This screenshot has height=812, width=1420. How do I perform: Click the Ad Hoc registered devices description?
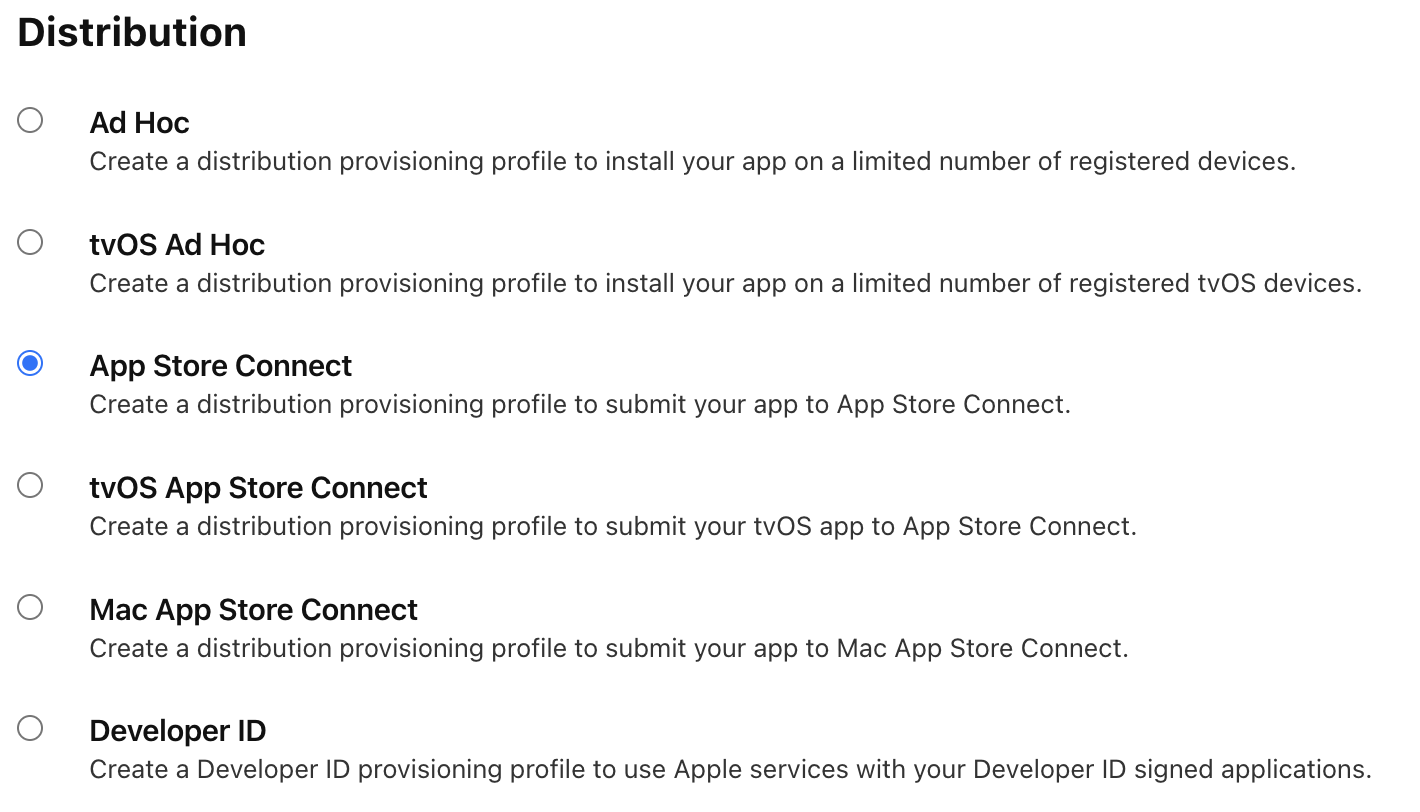click(692, 162)
